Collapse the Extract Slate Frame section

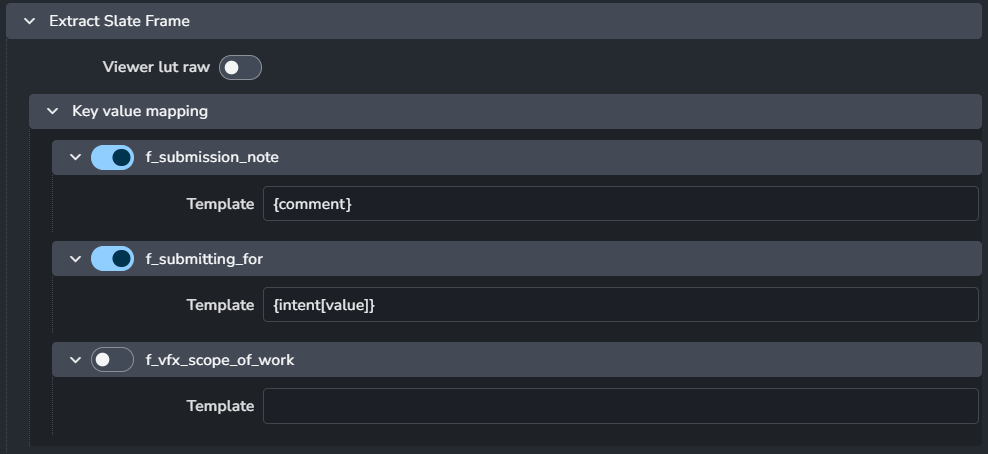(x=28, y=20)
